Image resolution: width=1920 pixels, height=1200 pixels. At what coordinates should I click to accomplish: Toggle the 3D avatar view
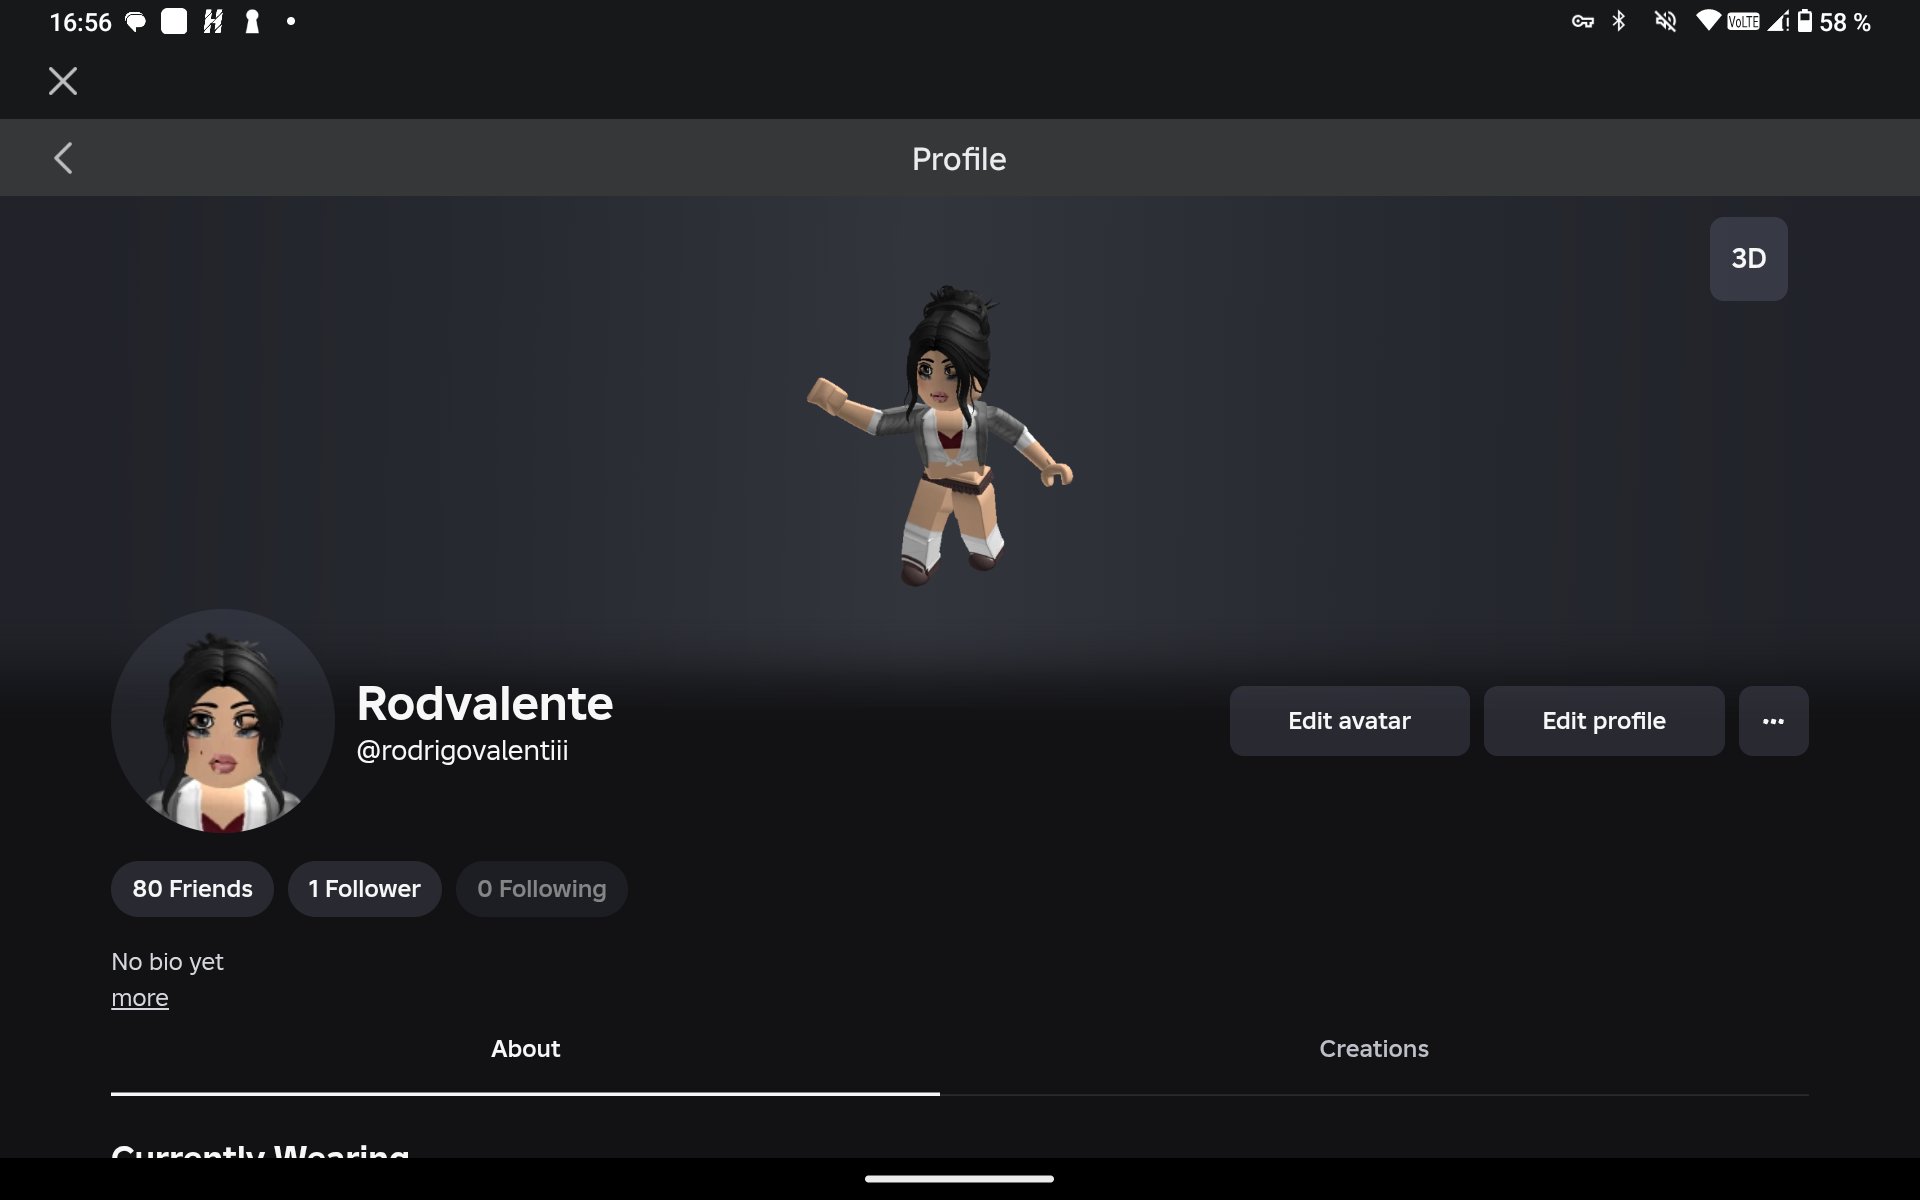1748,259
